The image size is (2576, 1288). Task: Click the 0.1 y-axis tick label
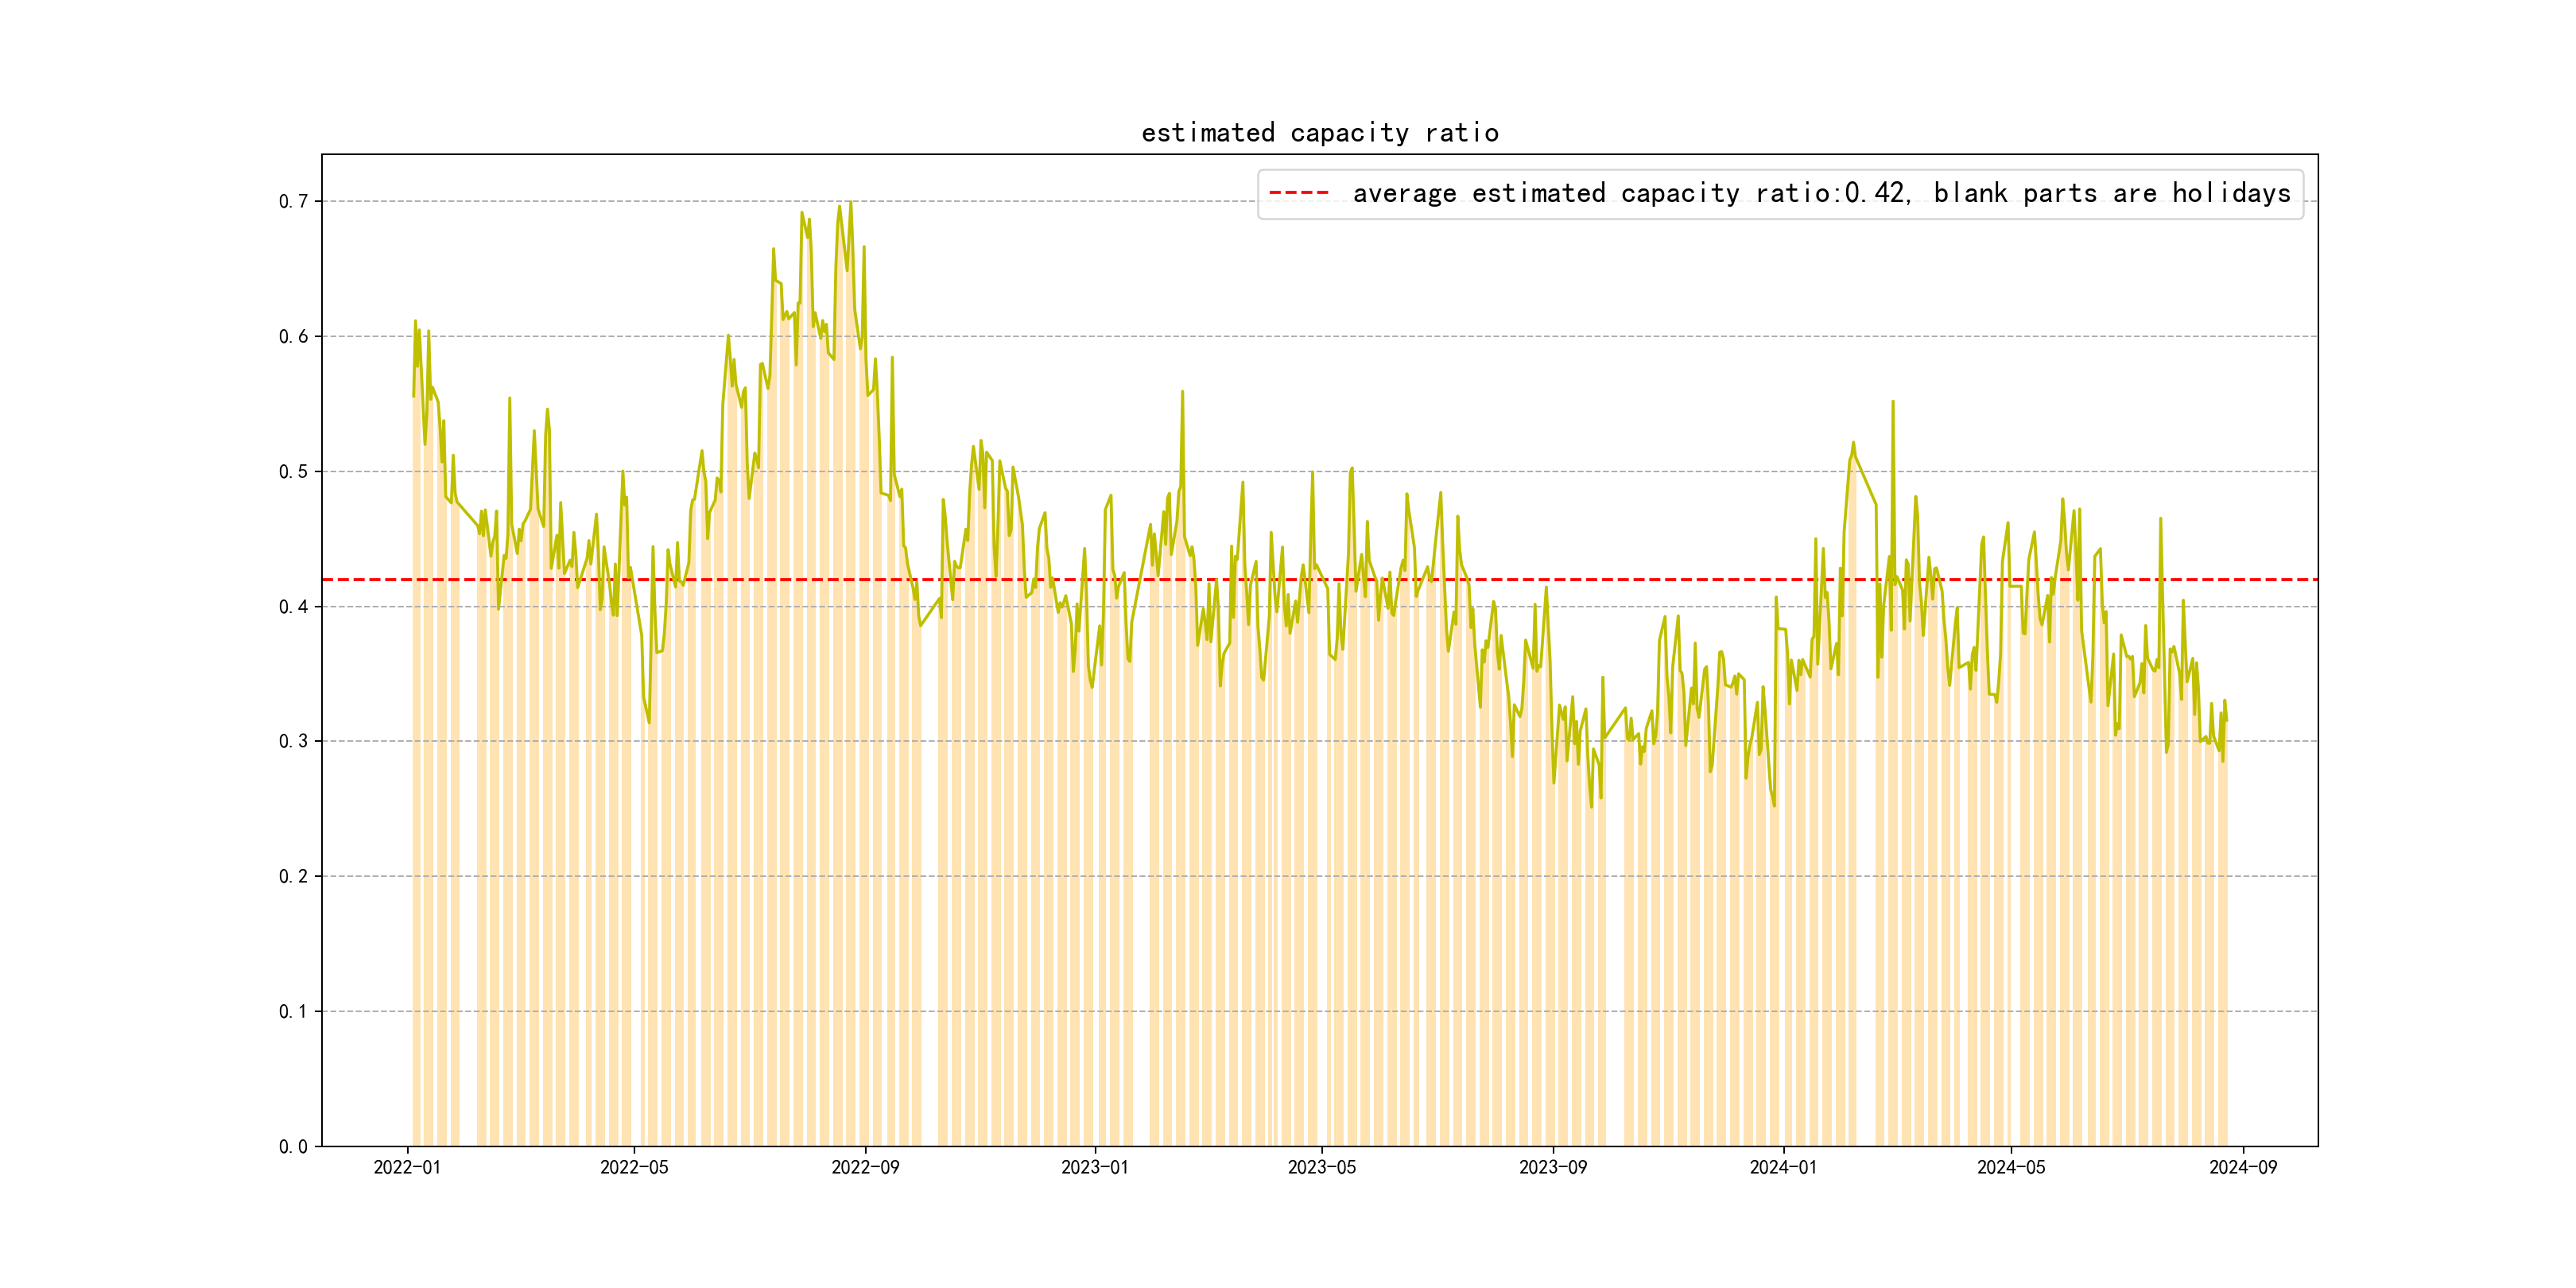(293, 1012)
